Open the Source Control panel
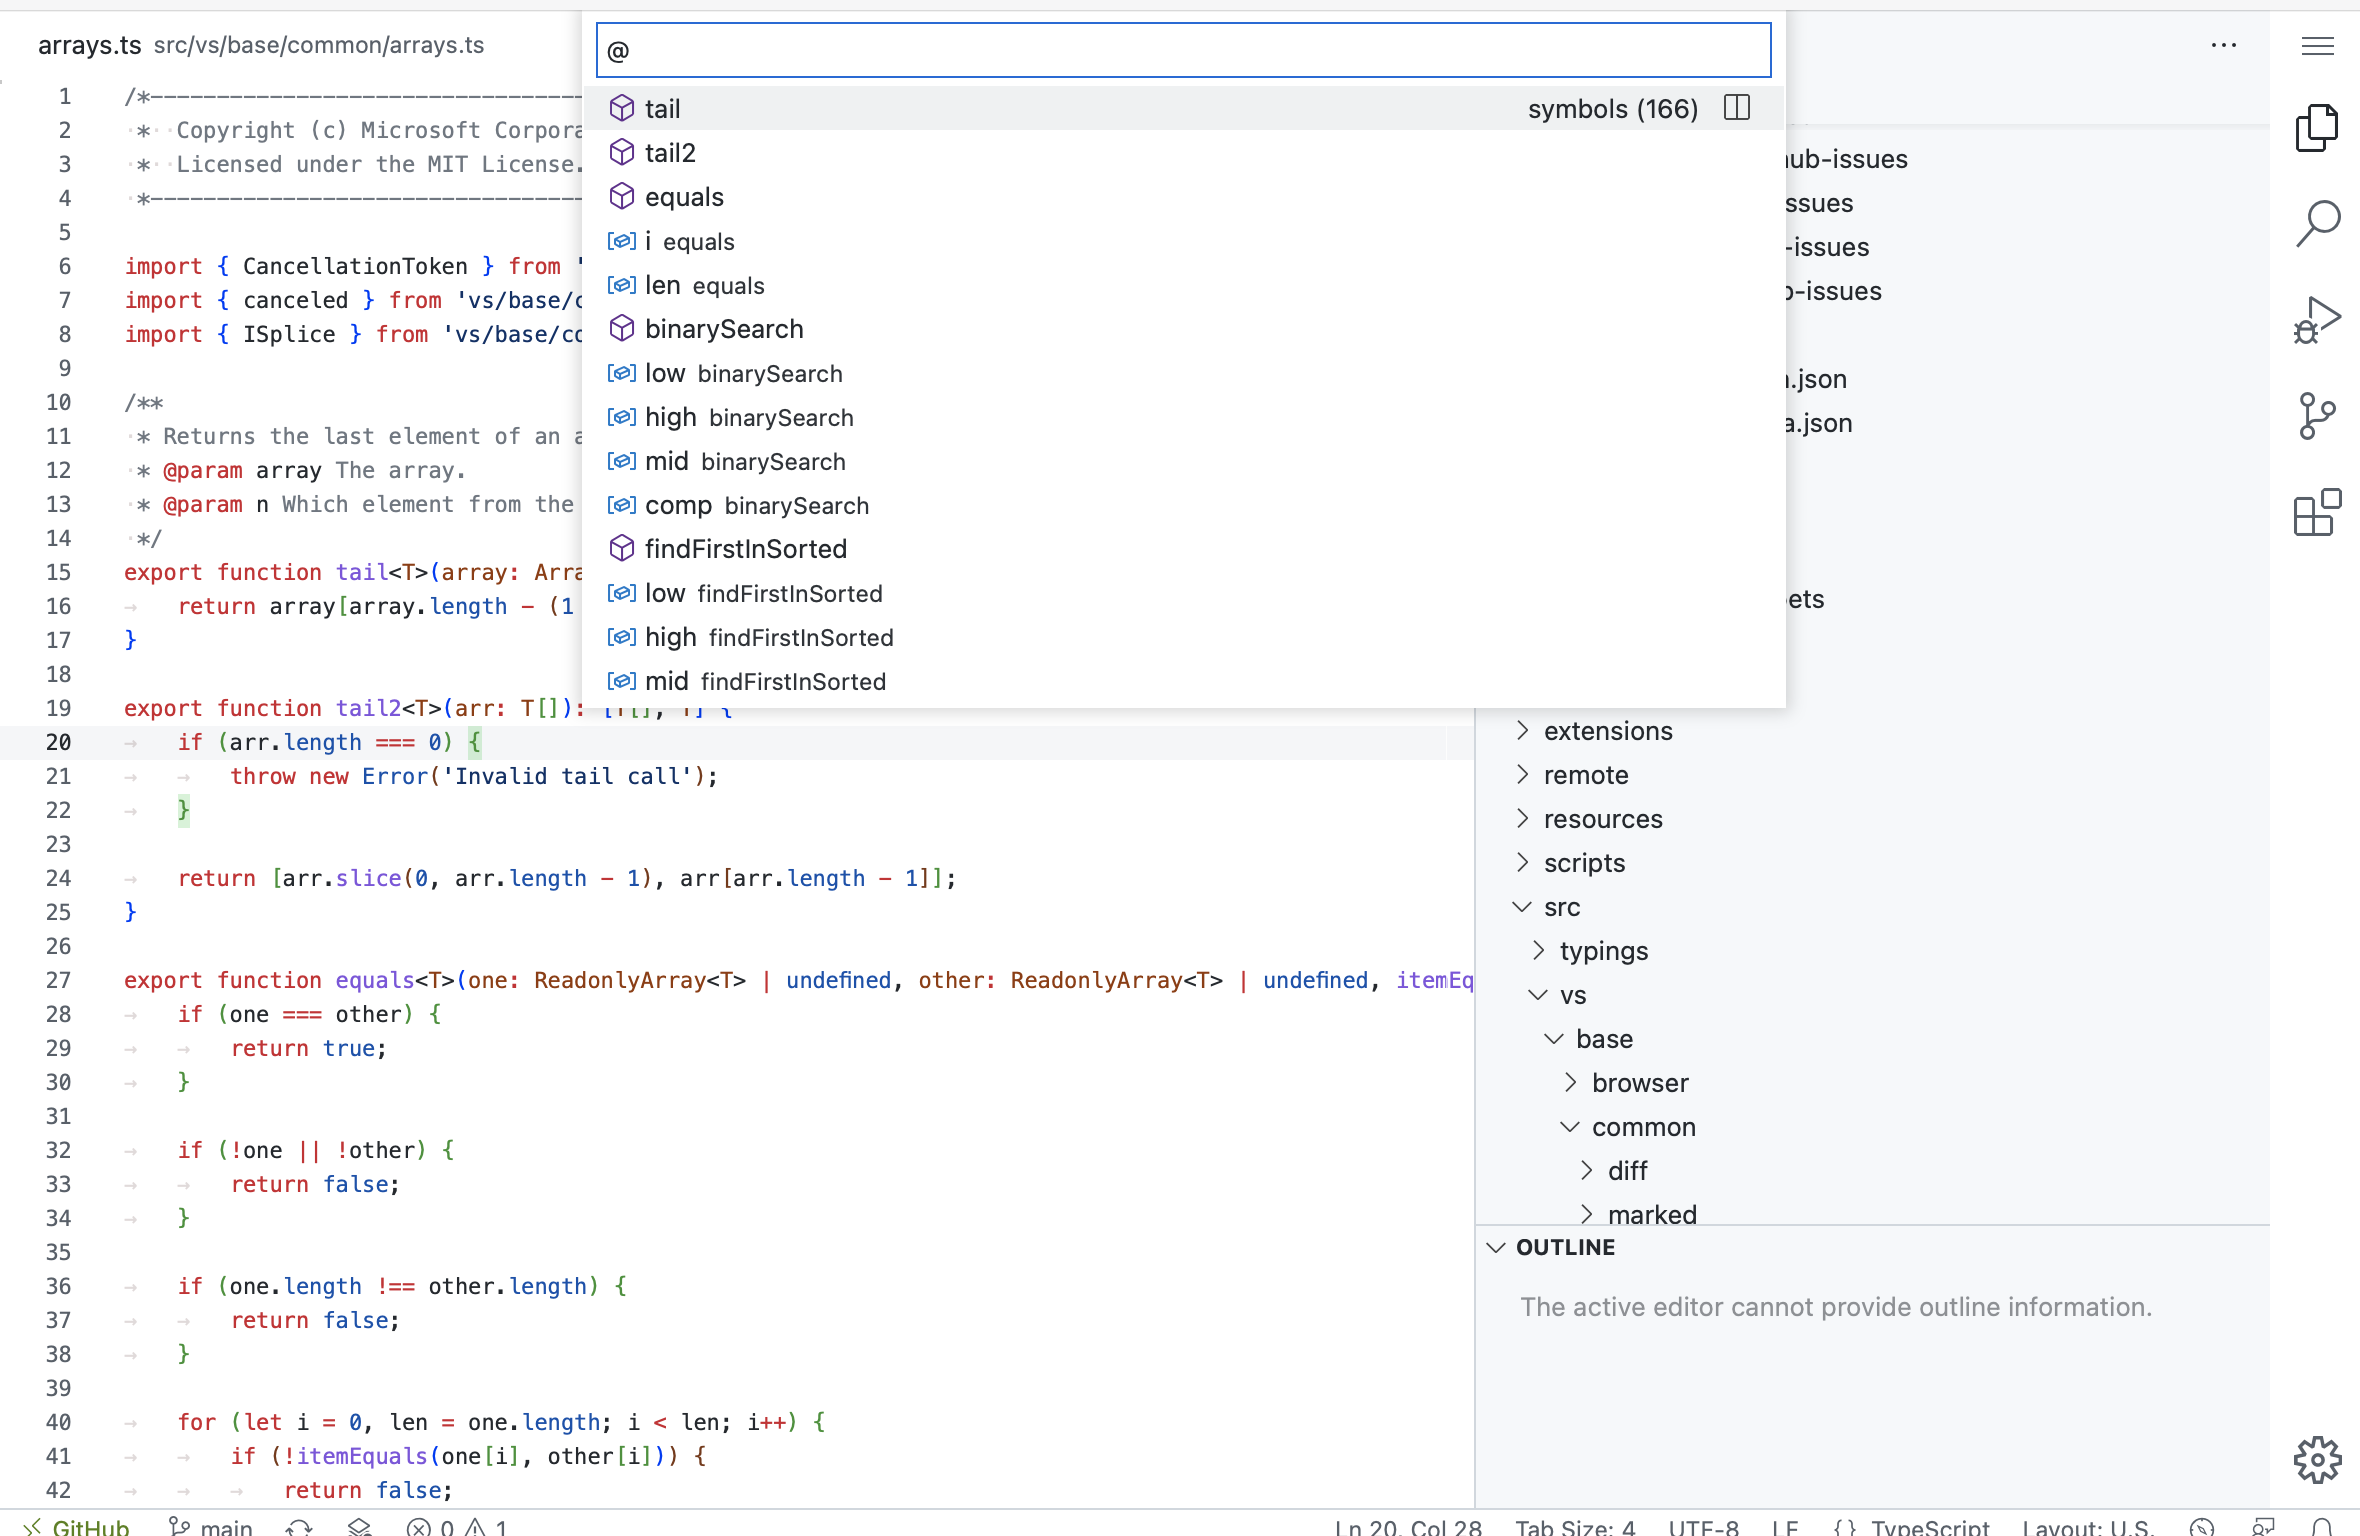The image size is (2360, 1536). [x=2318, y=415]
